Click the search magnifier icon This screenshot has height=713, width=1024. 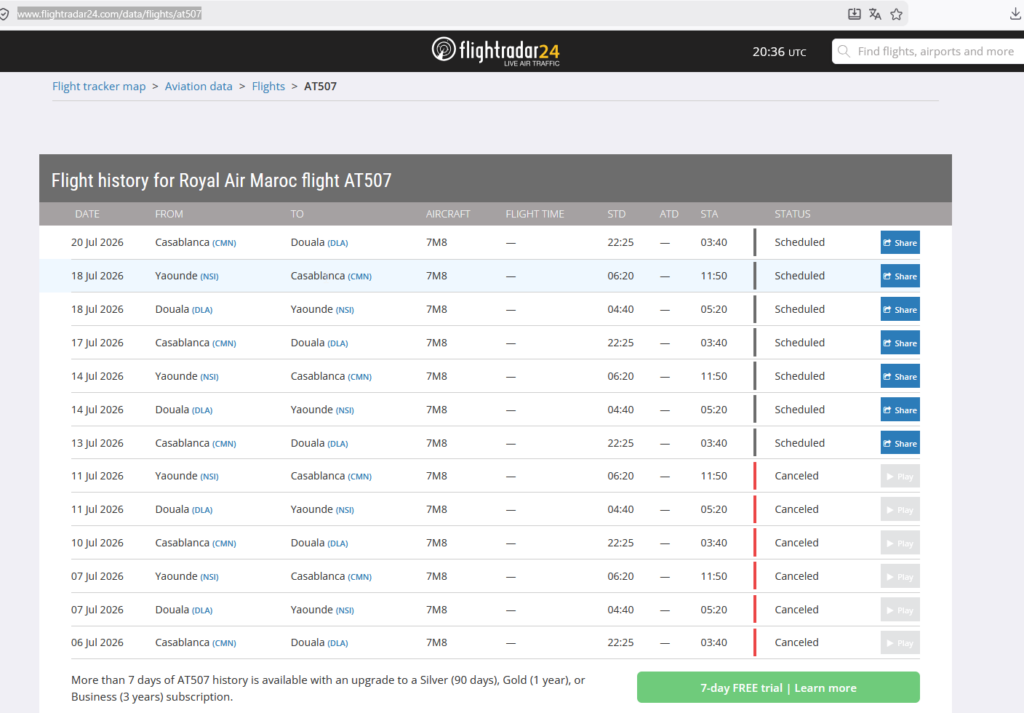[844, 51]
